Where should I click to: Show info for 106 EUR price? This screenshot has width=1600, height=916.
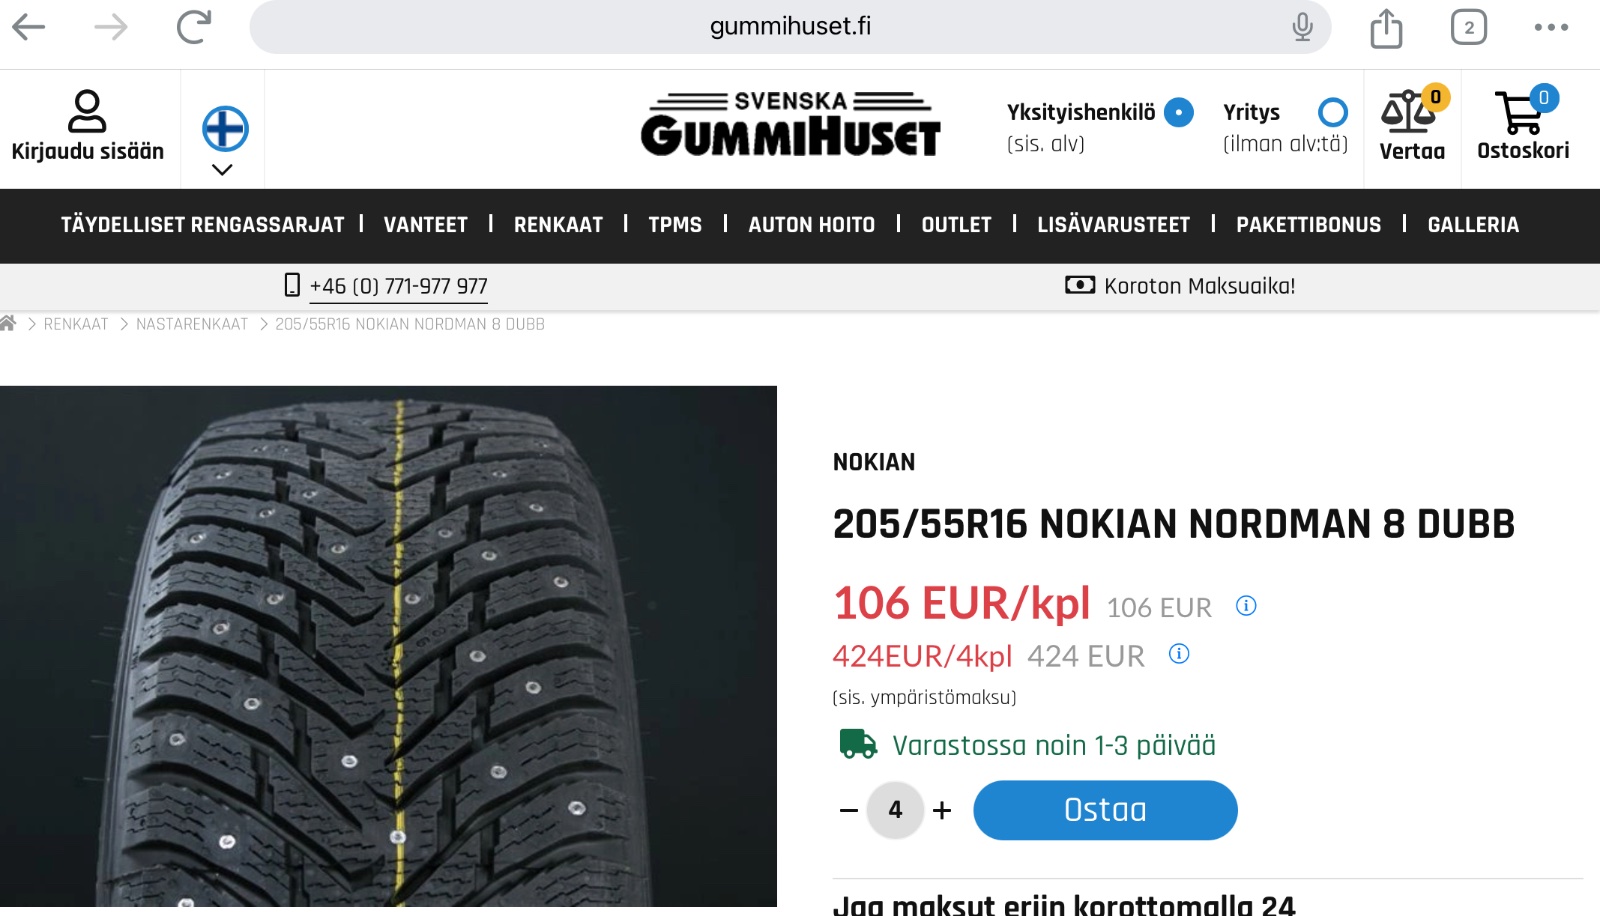pyautogui.click(x=1246, y=606)
